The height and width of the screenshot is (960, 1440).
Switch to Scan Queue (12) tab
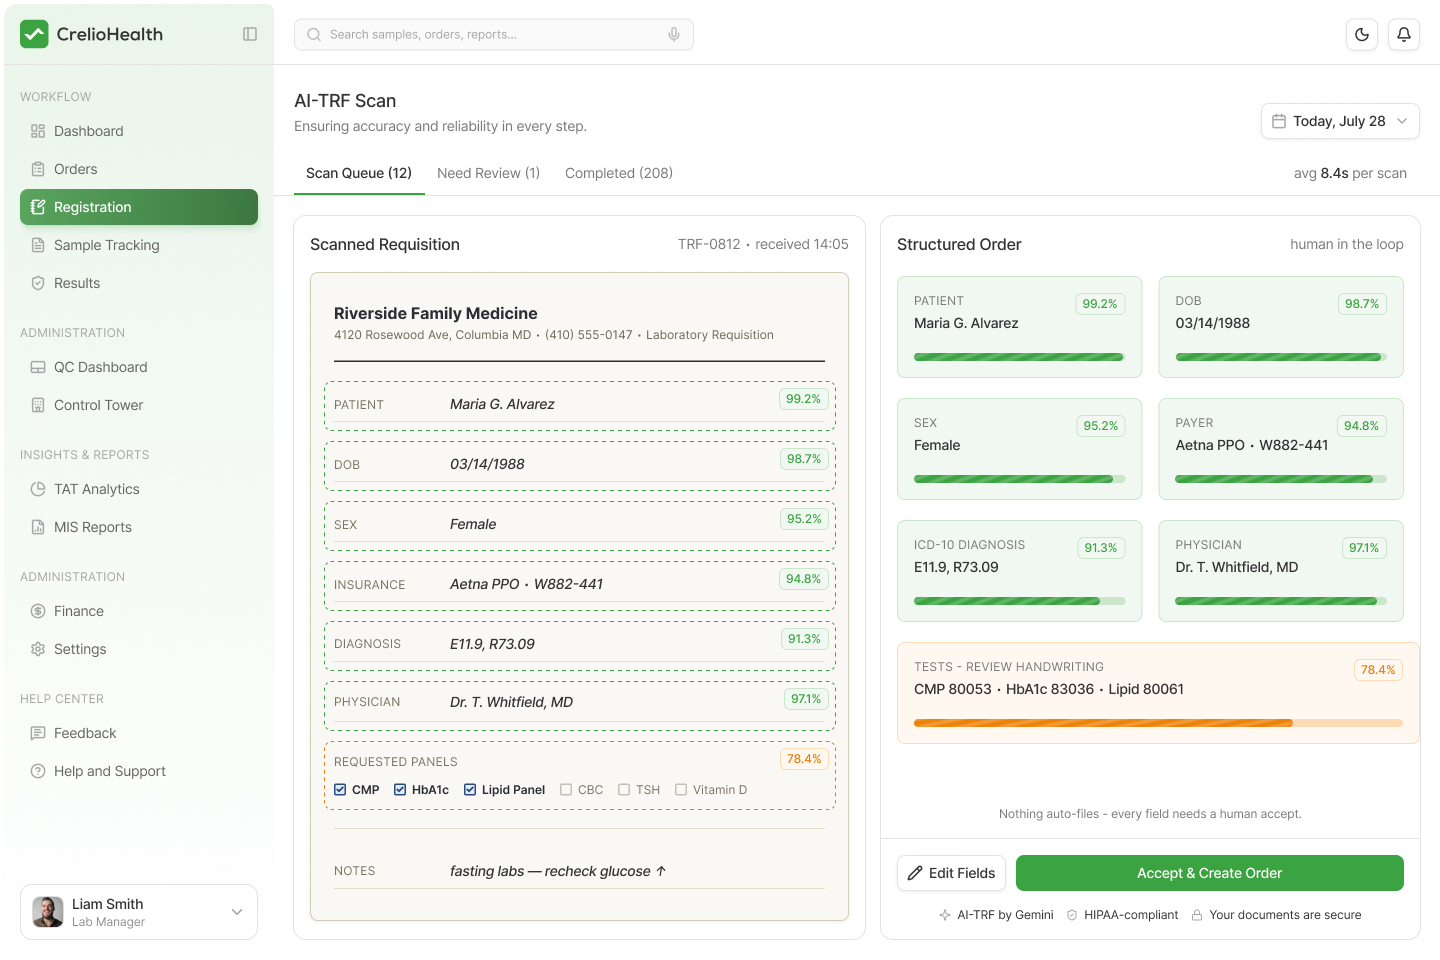point(359,173)
